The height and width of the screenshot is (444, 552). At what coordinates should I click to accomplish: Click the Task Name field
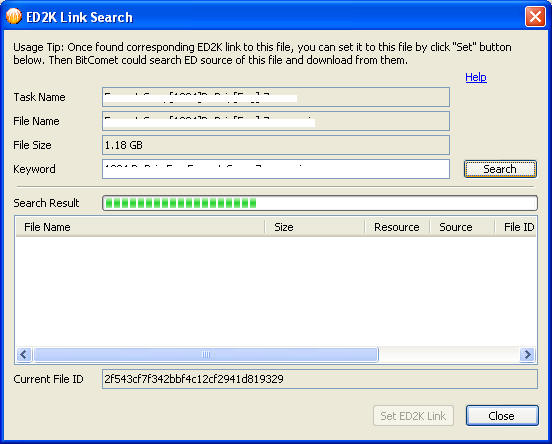(x=276, y=97)
